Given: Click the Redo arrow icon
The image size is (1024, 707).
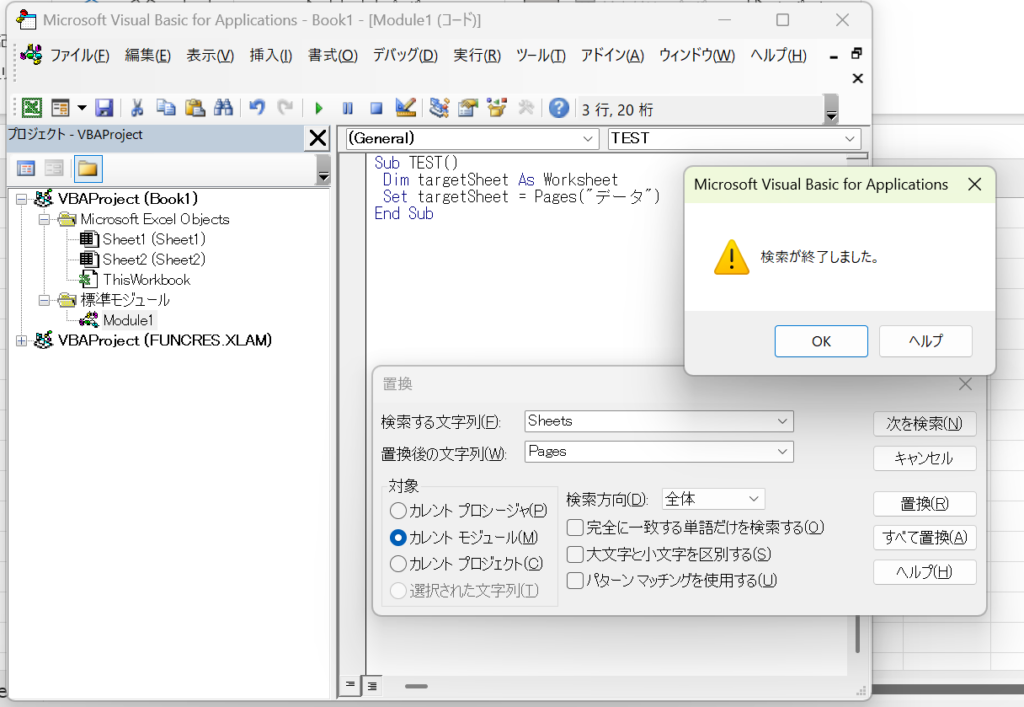Looking at the screenshot, I should click(x=285, y=108).
